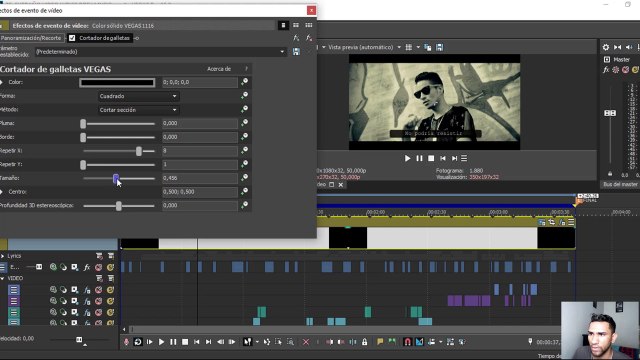The width and height of the screenshot is (640, 360).
Task: Toggle record in the transport bar
Action: tap(126, 342)
